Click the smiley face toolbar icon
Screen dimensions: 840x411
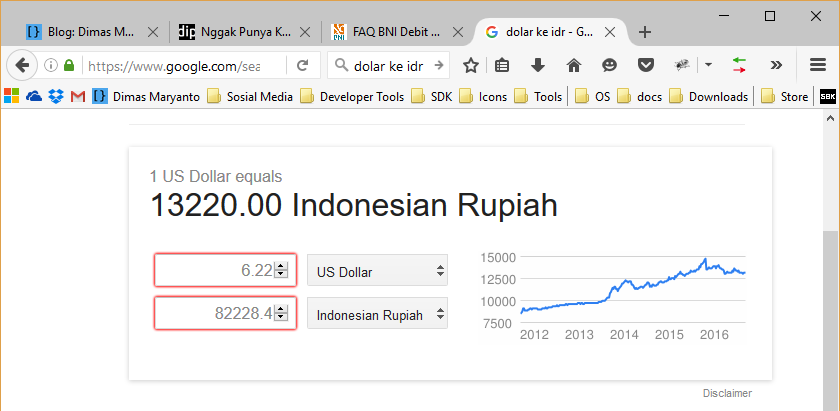click(x=609, y=65)
